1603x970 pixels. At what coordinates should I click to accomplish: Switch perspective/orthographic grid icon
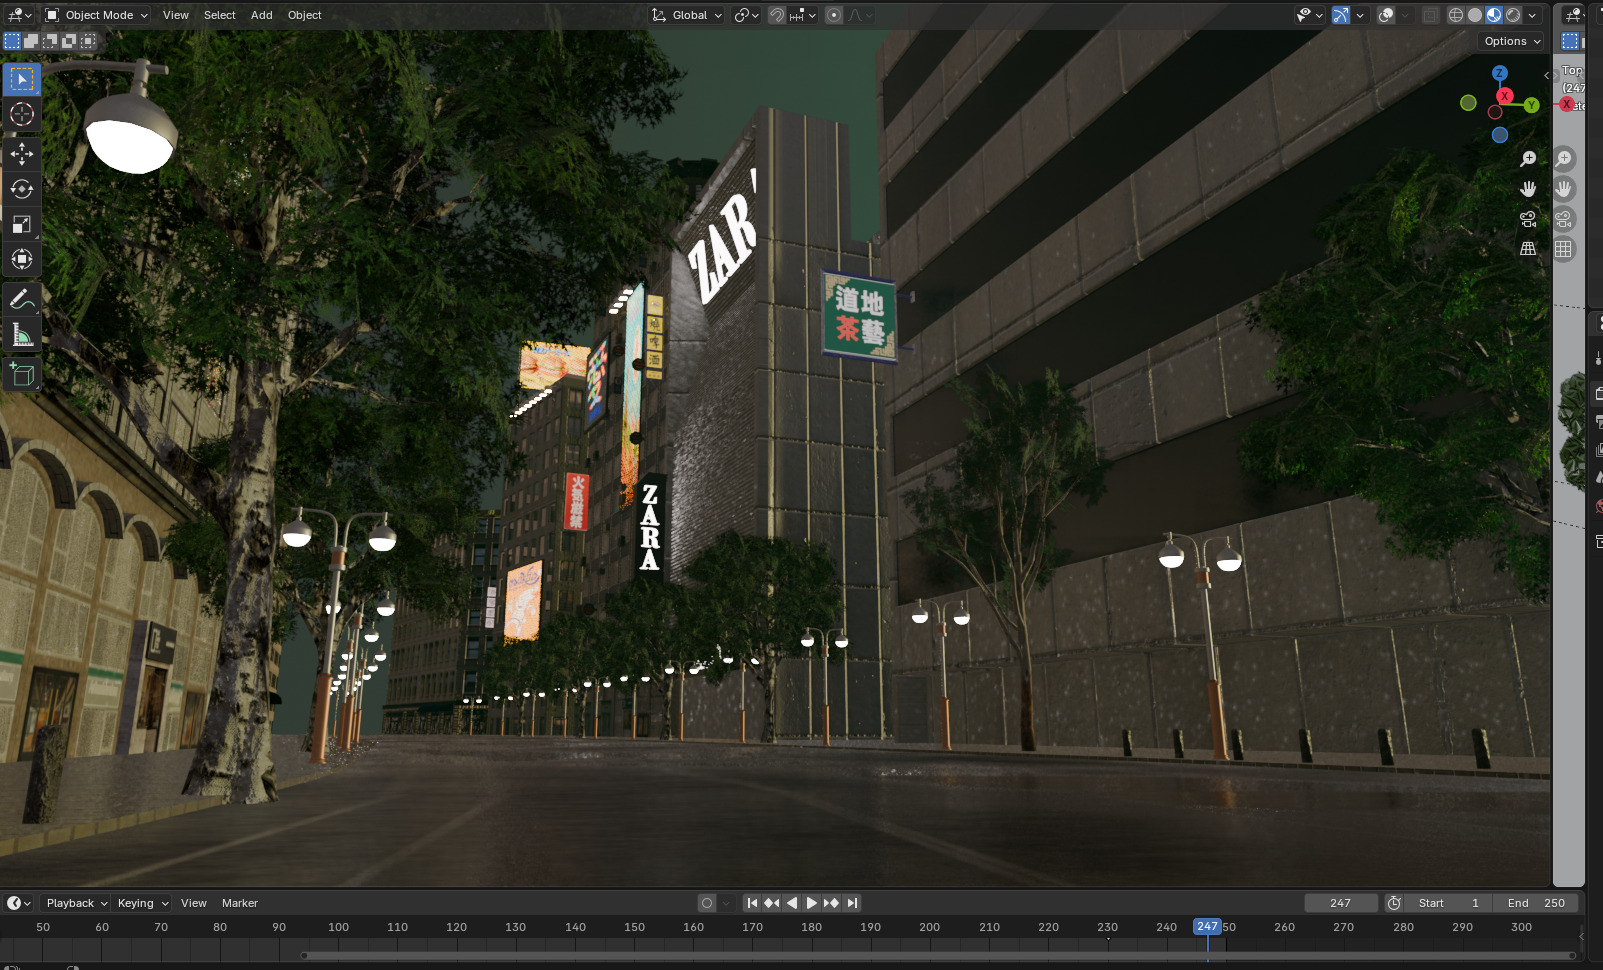click(1528, 249)
